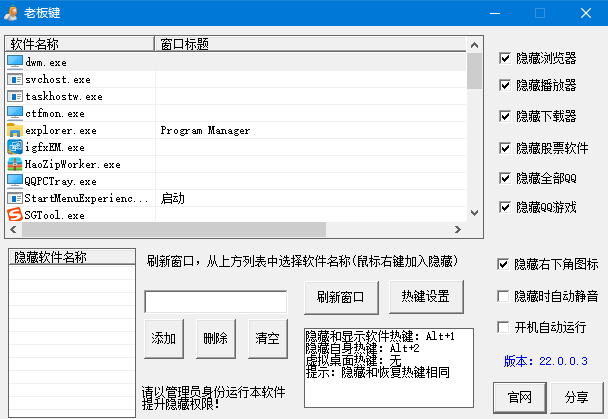Click horizontal scroll right arrow
This screenshot has width=608, height=419.
[458, 229]
